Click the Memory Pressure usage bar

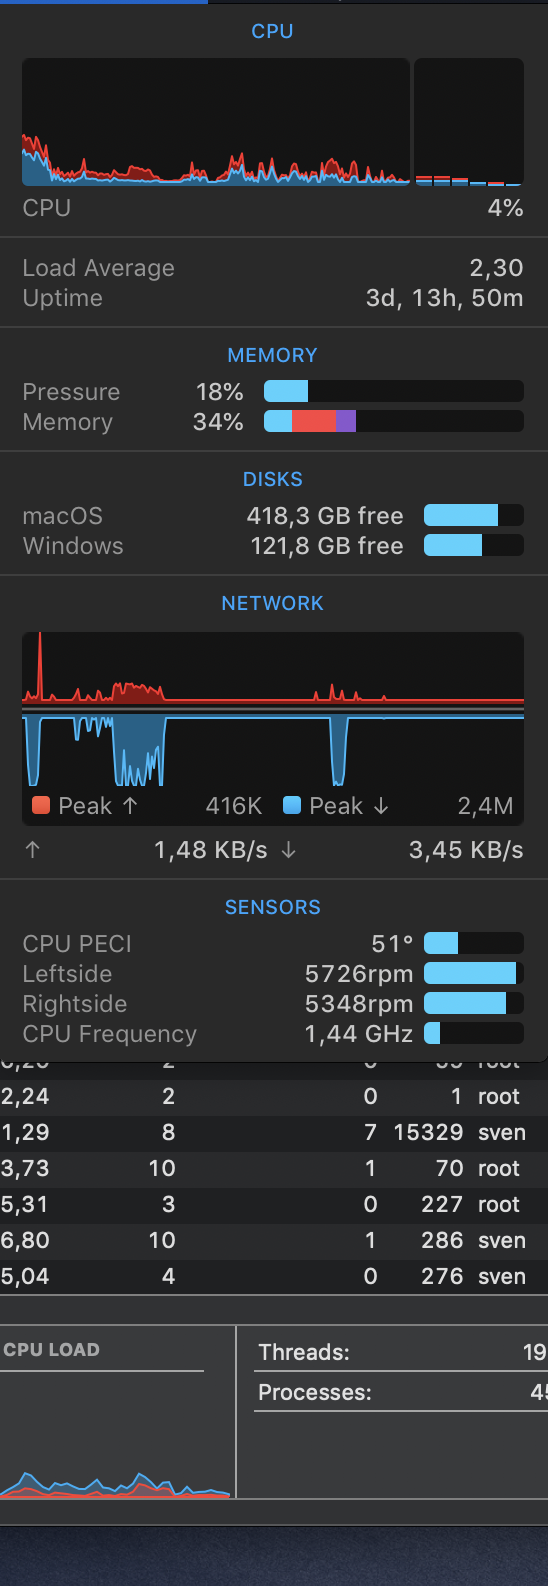pyautogui.click(x=394, y=391)
